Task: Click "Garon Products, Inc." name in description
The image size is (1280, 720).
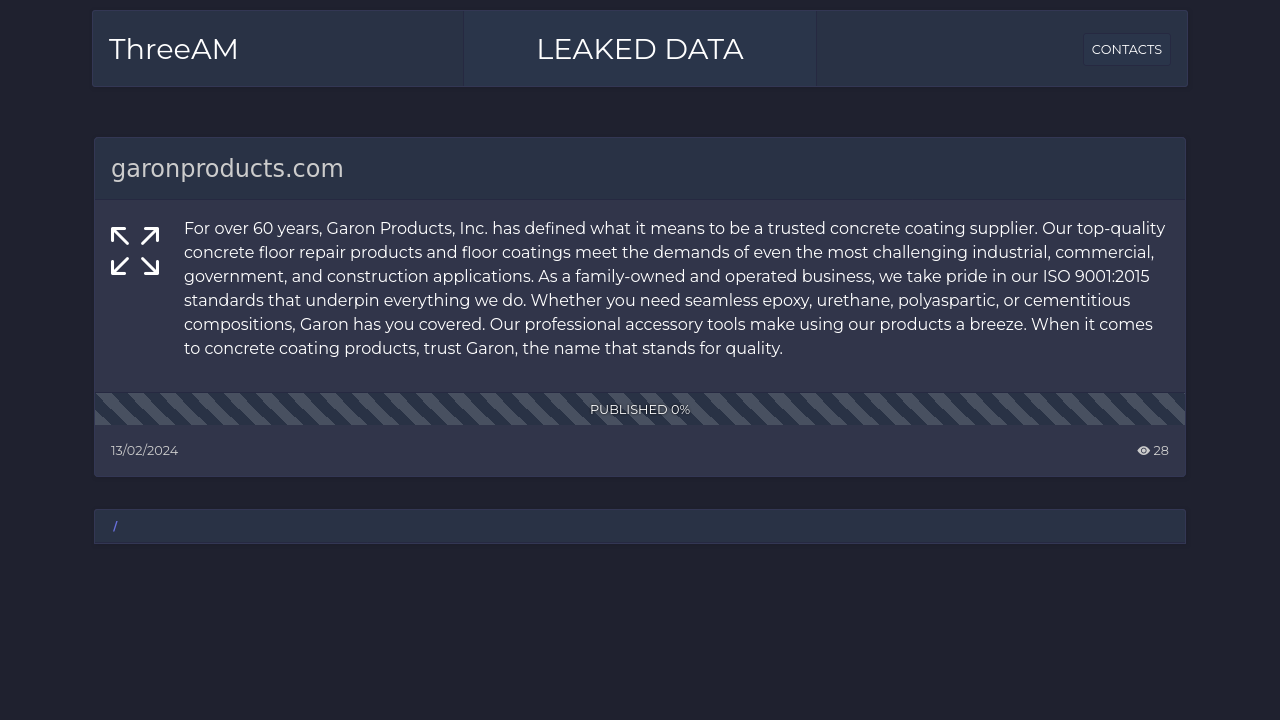Action: [407, 228]
